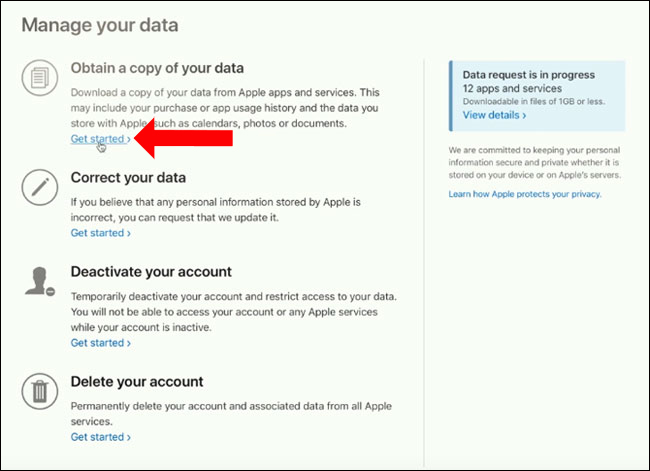Click the pencil icon beside Correct your data

(40, 186)
